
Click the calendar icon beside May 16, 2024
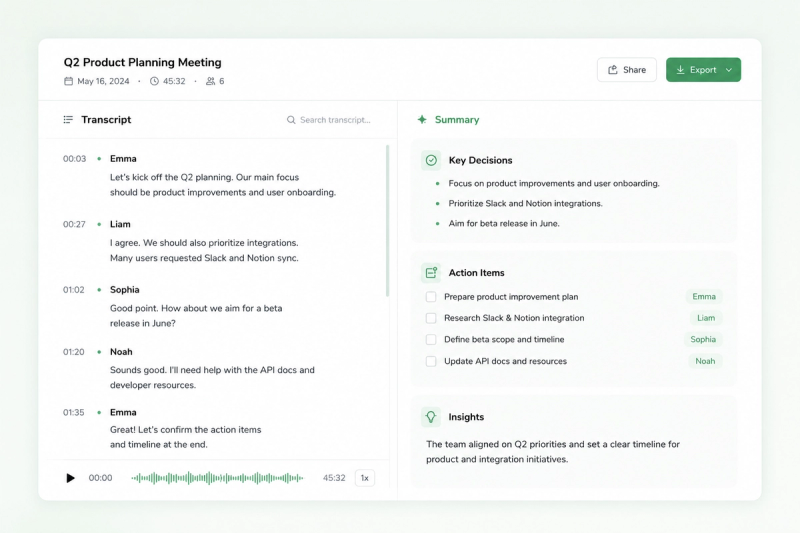pos(68,81)
